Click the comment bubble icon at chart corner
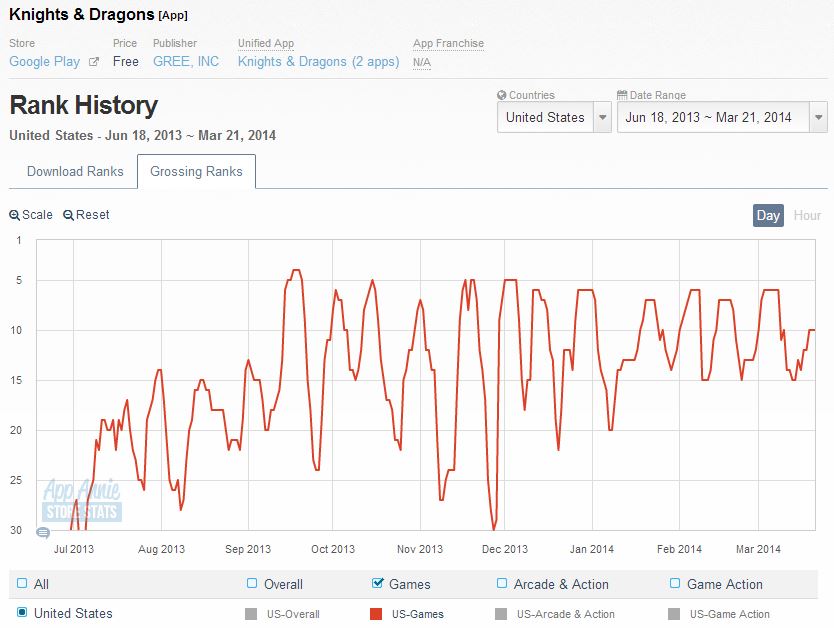834x628 pixels. pos(43,532)
